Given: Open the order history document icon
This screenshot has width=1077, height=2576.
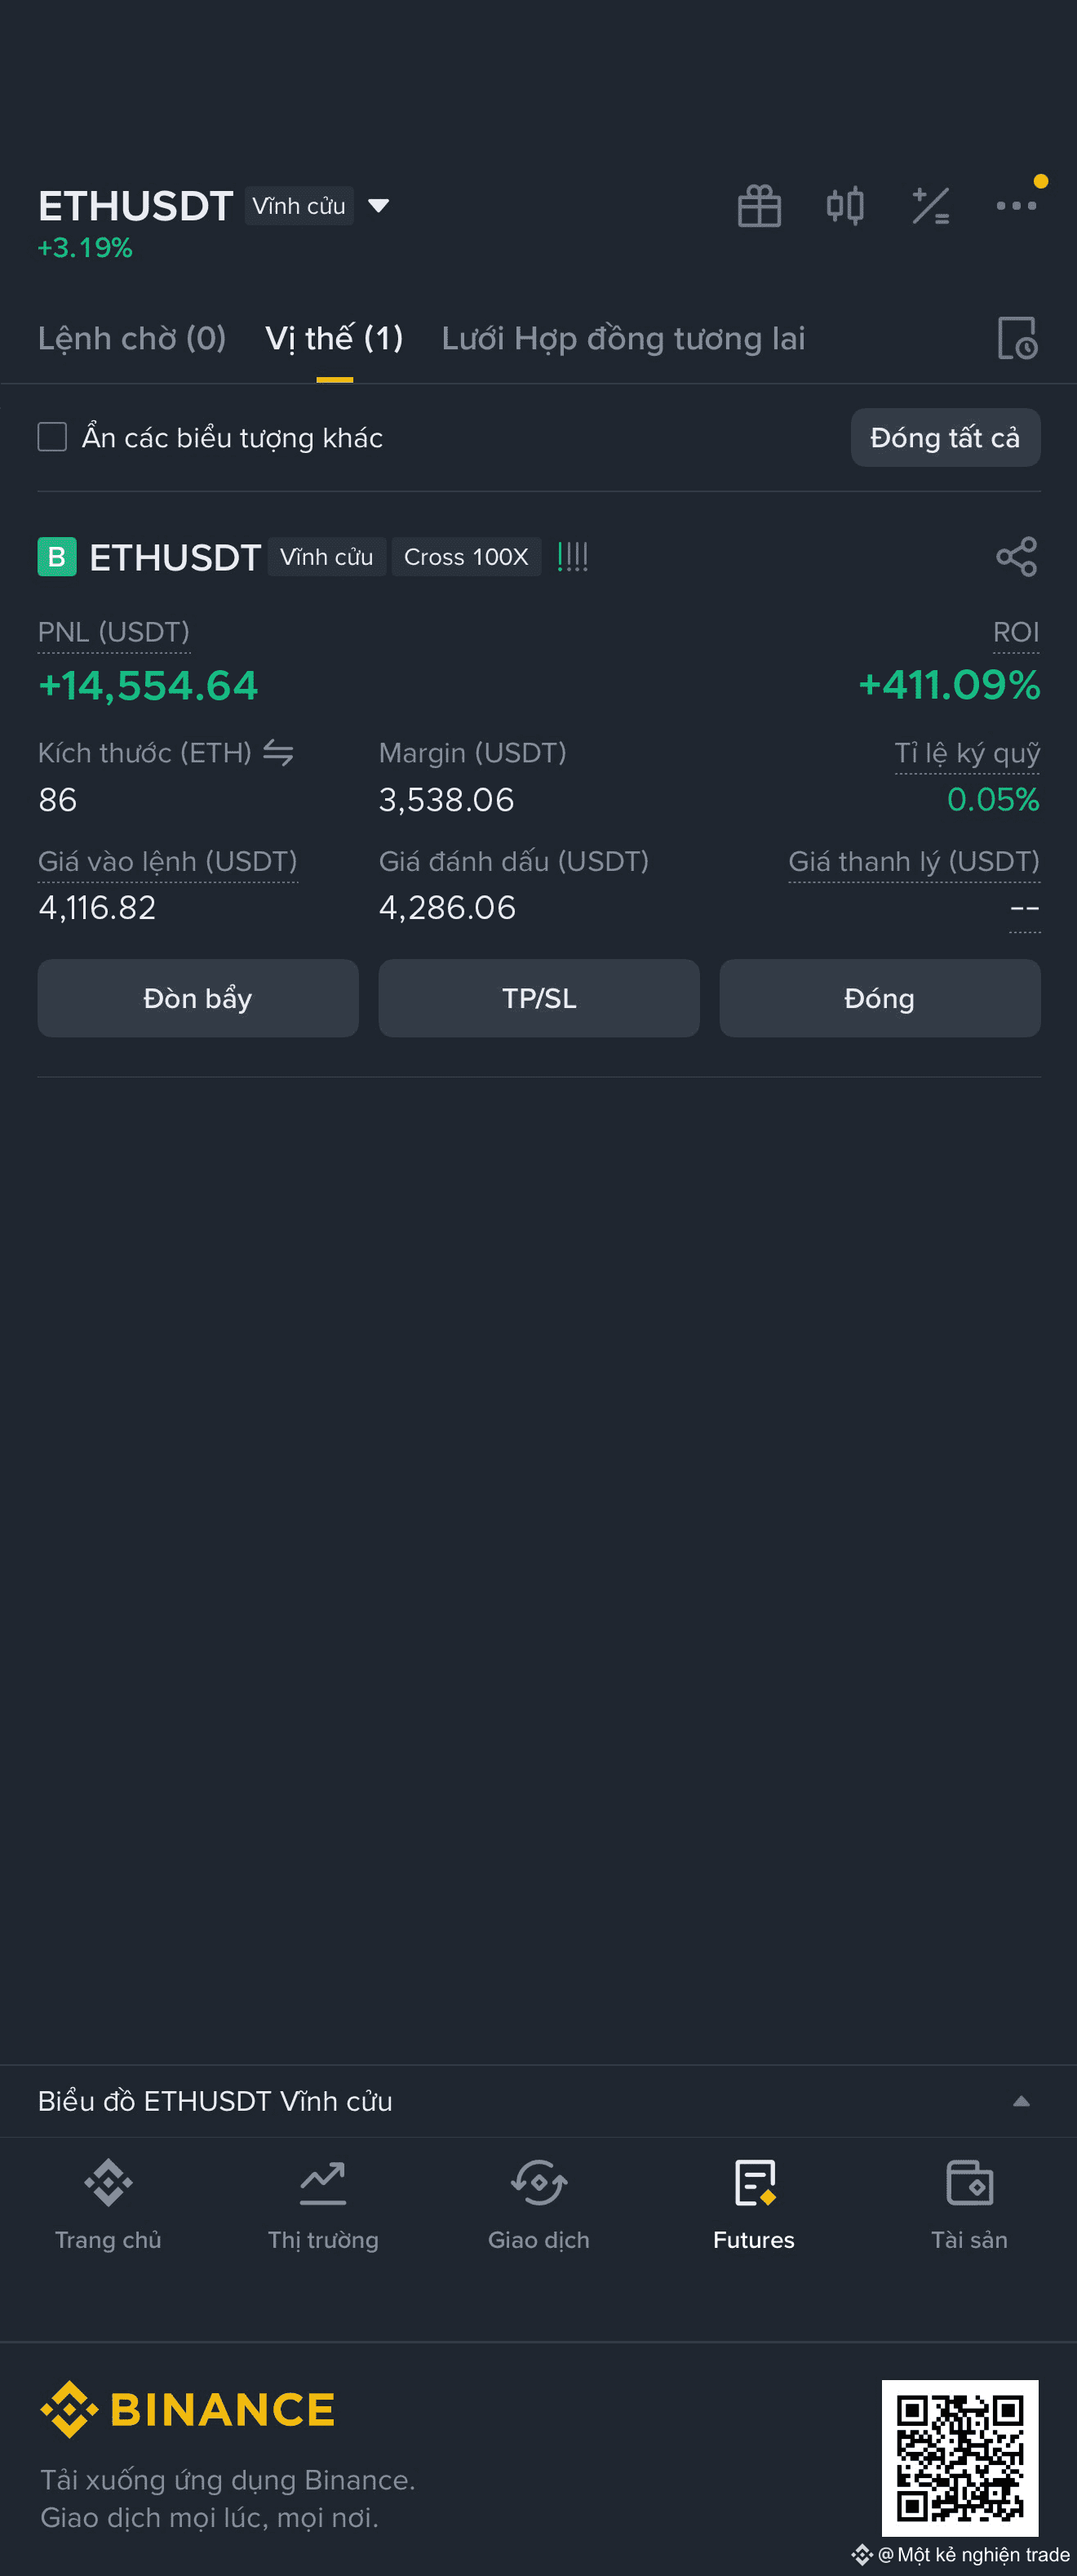Looking at the screenshot, I should [1017, 338].
